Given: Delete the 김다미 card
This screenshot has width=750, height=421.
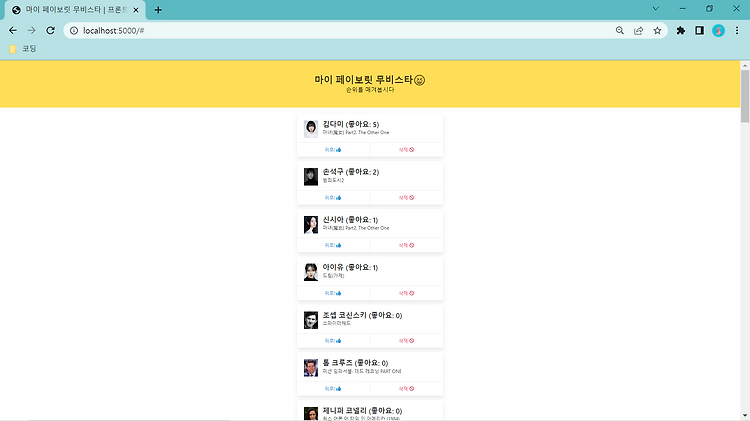Looking at the screenshot, I should coord(407,150).
